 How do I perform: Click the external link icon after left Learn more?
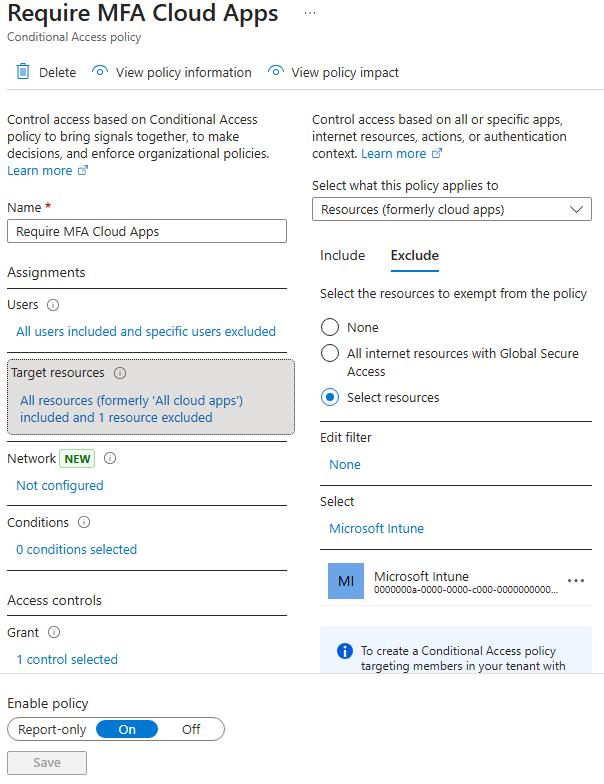click(82, 170)
